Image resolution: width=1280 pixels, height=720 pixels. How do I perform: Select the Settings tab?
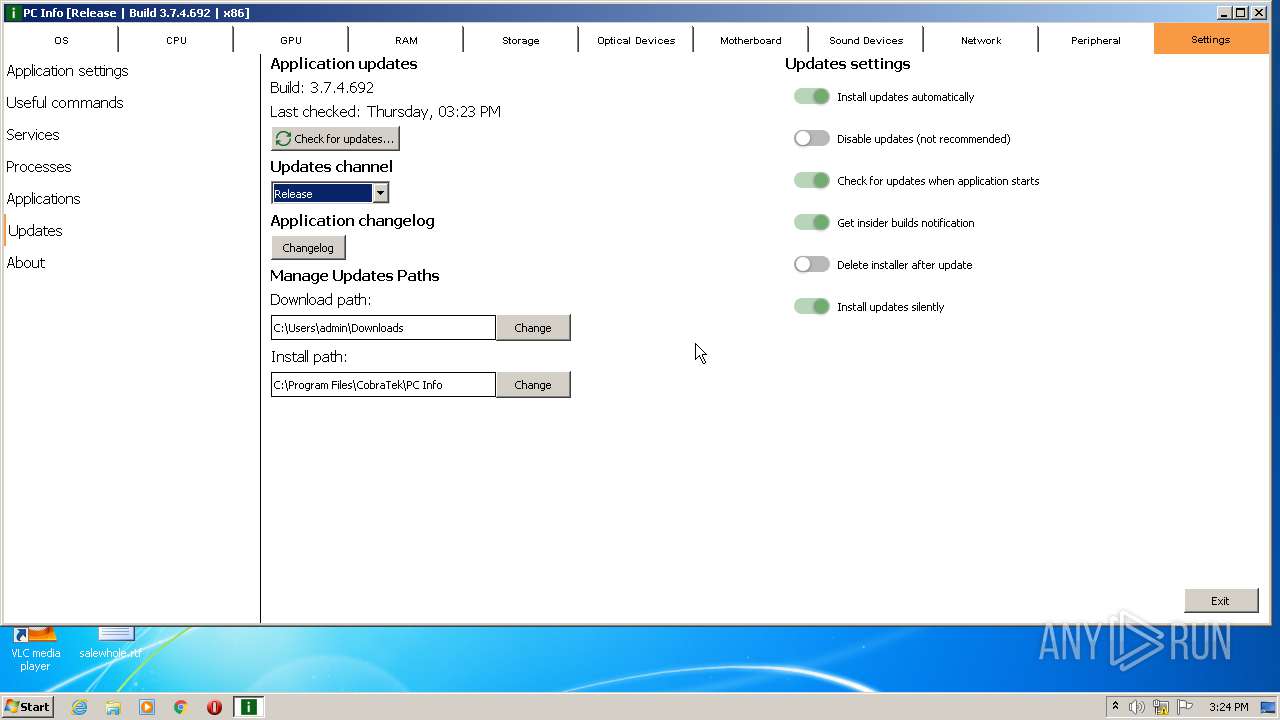pos(1211,40)
